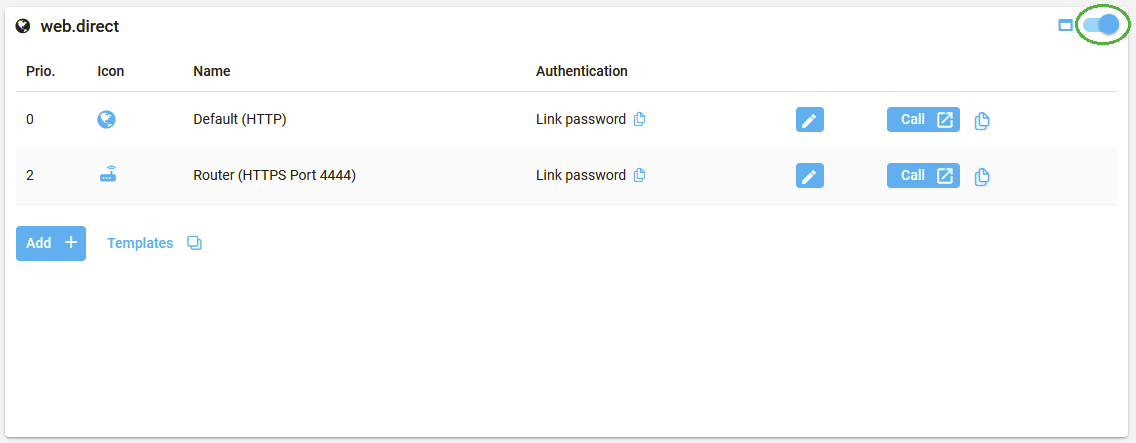
Task: Select the Router (HTTPS Port 4444) name
Action: (x=274, y=175)
